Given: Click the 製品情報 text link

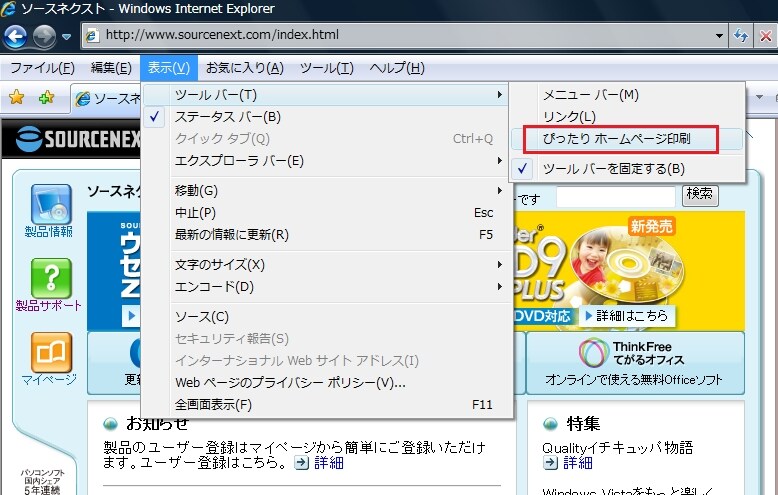Looking at the screenshot, I should tap(49, 232).
